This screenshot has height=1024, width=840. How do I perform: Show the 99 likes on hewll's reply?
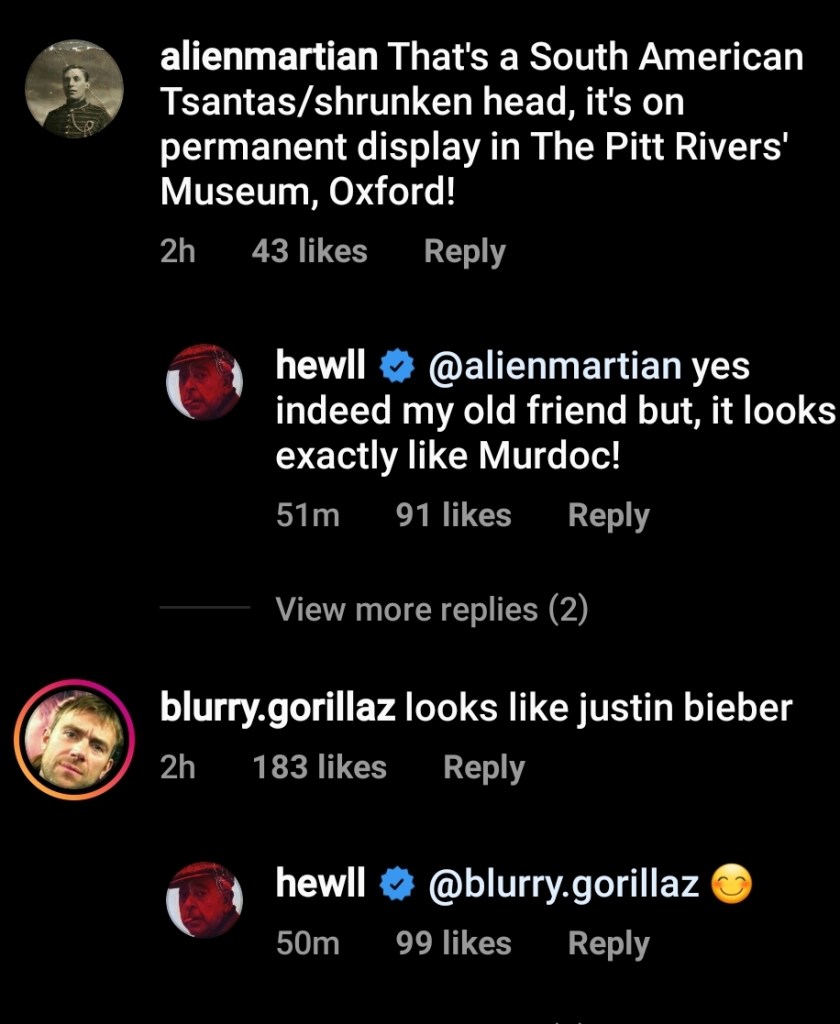pyautogui.click(x=453, y=943)
